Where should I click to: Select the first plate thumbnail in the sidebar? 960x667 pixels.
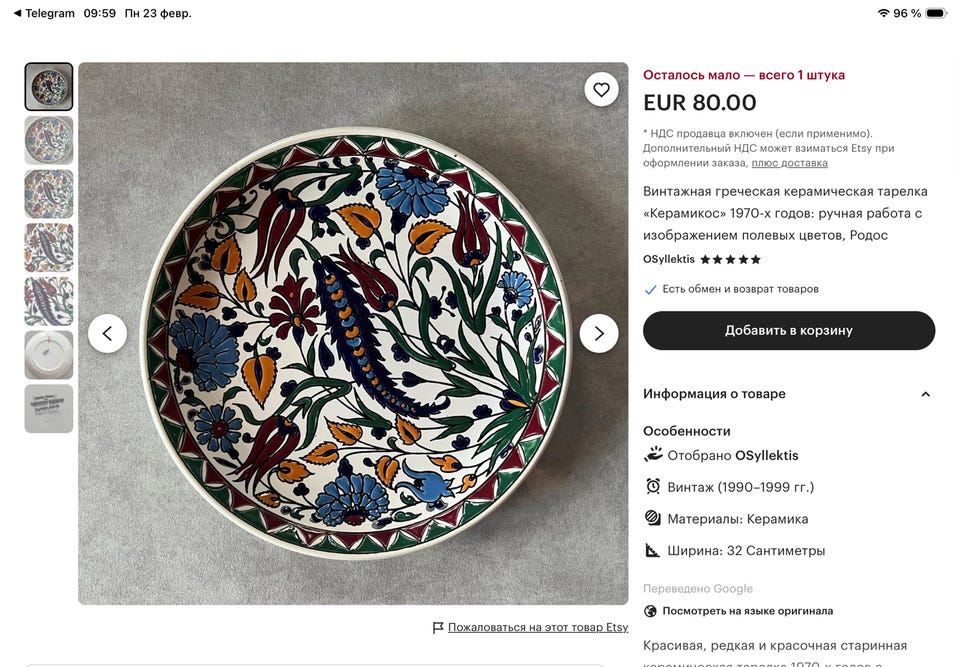(48, 86)
